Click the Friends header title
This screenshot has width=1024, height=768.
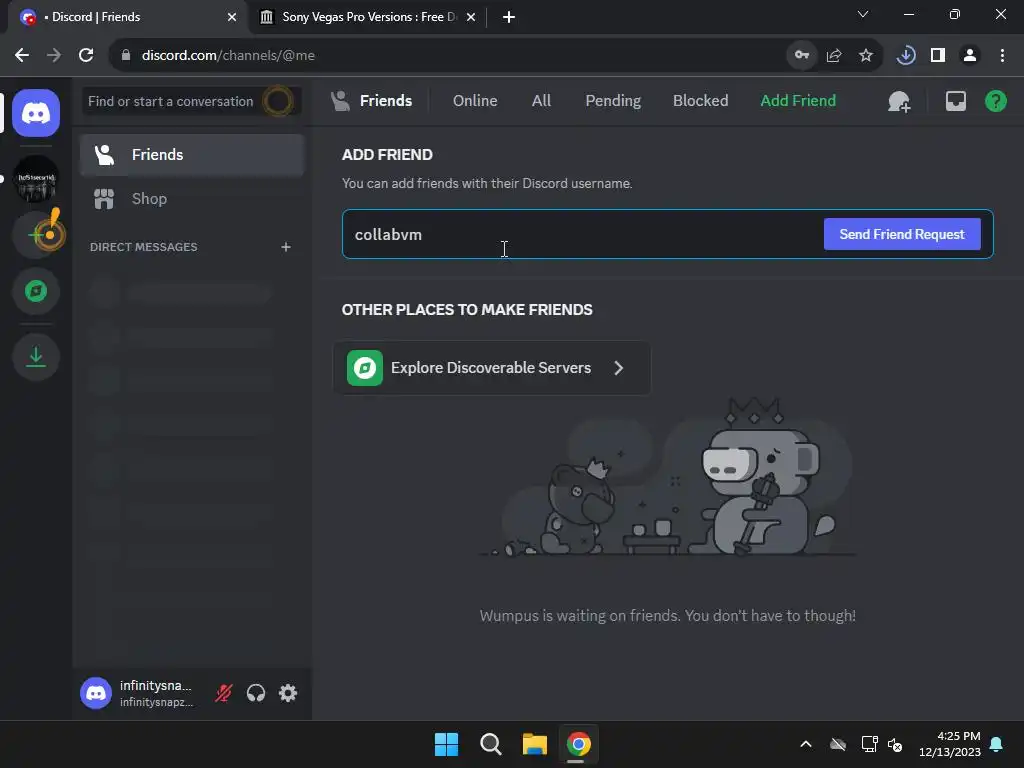click(x=386, y=101)
